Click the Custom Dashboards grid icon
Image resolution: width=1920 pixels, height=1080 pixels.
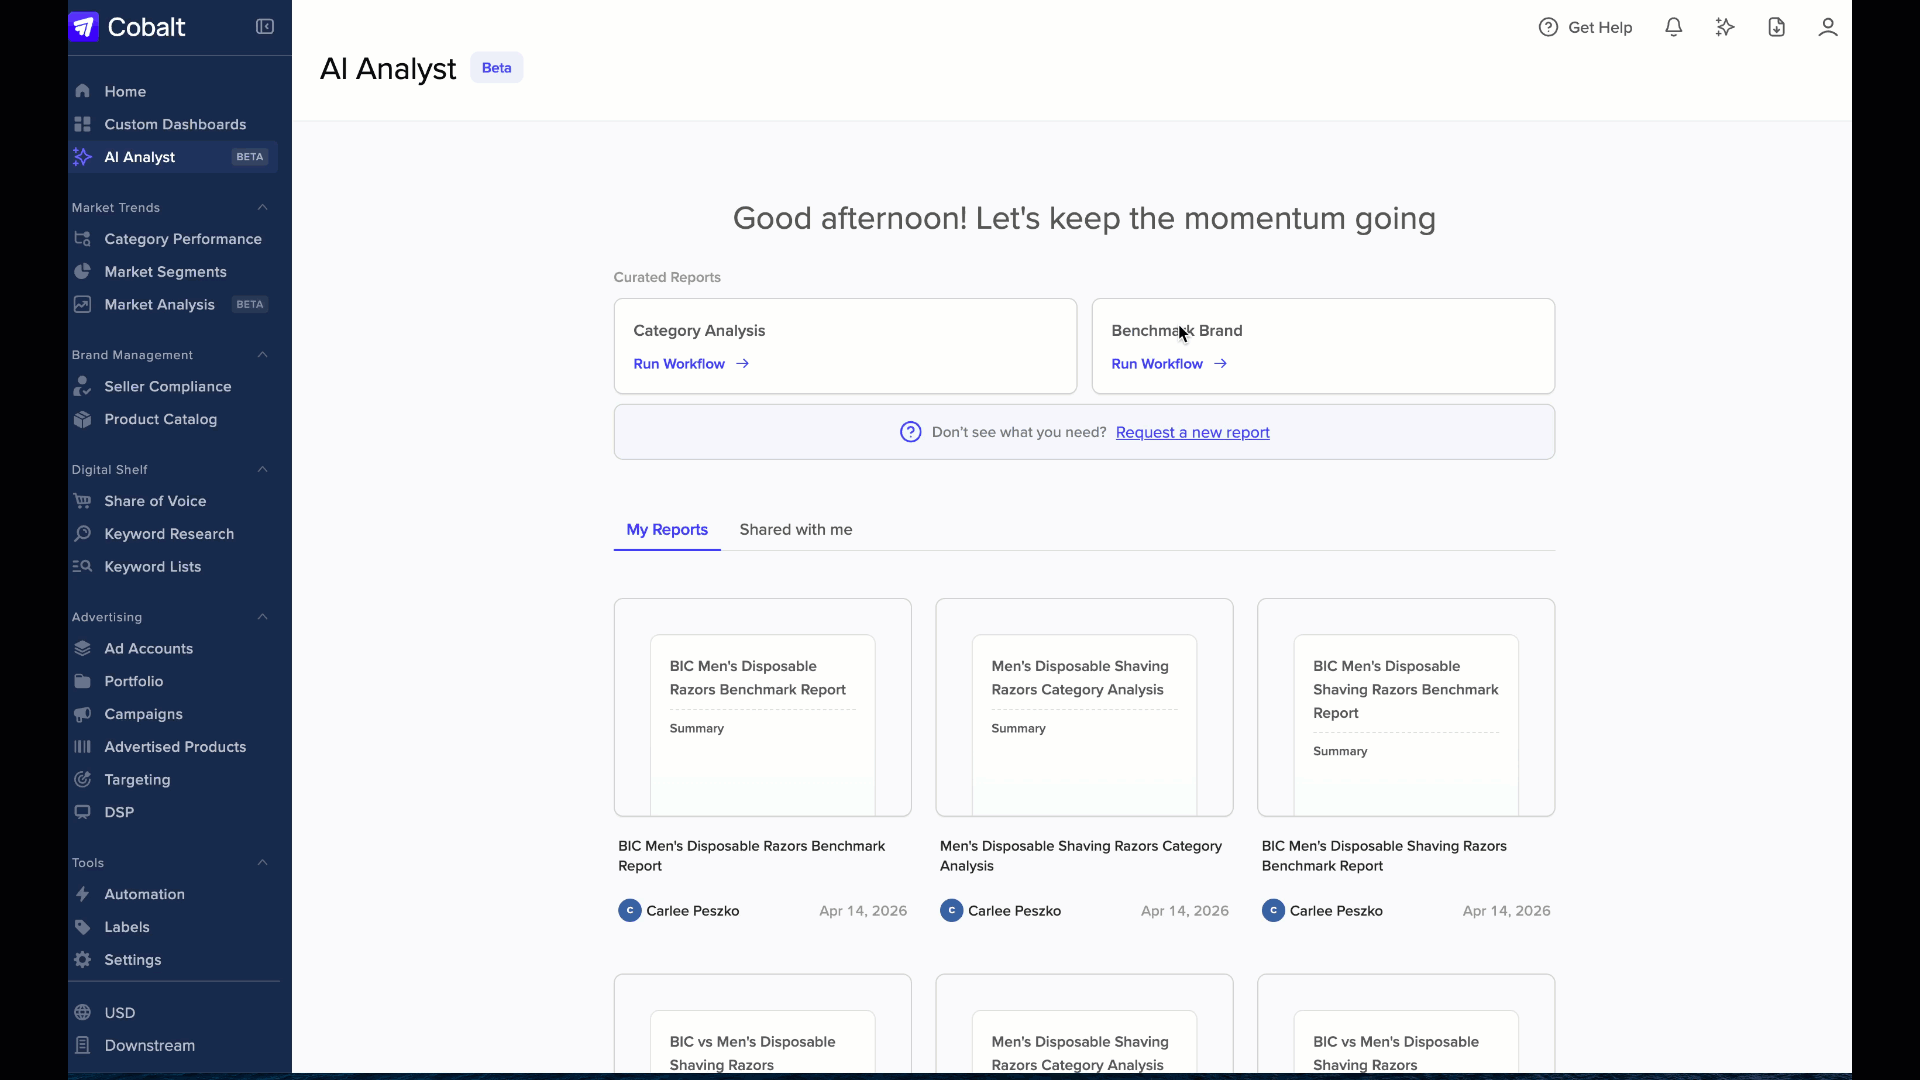point(83,124)
